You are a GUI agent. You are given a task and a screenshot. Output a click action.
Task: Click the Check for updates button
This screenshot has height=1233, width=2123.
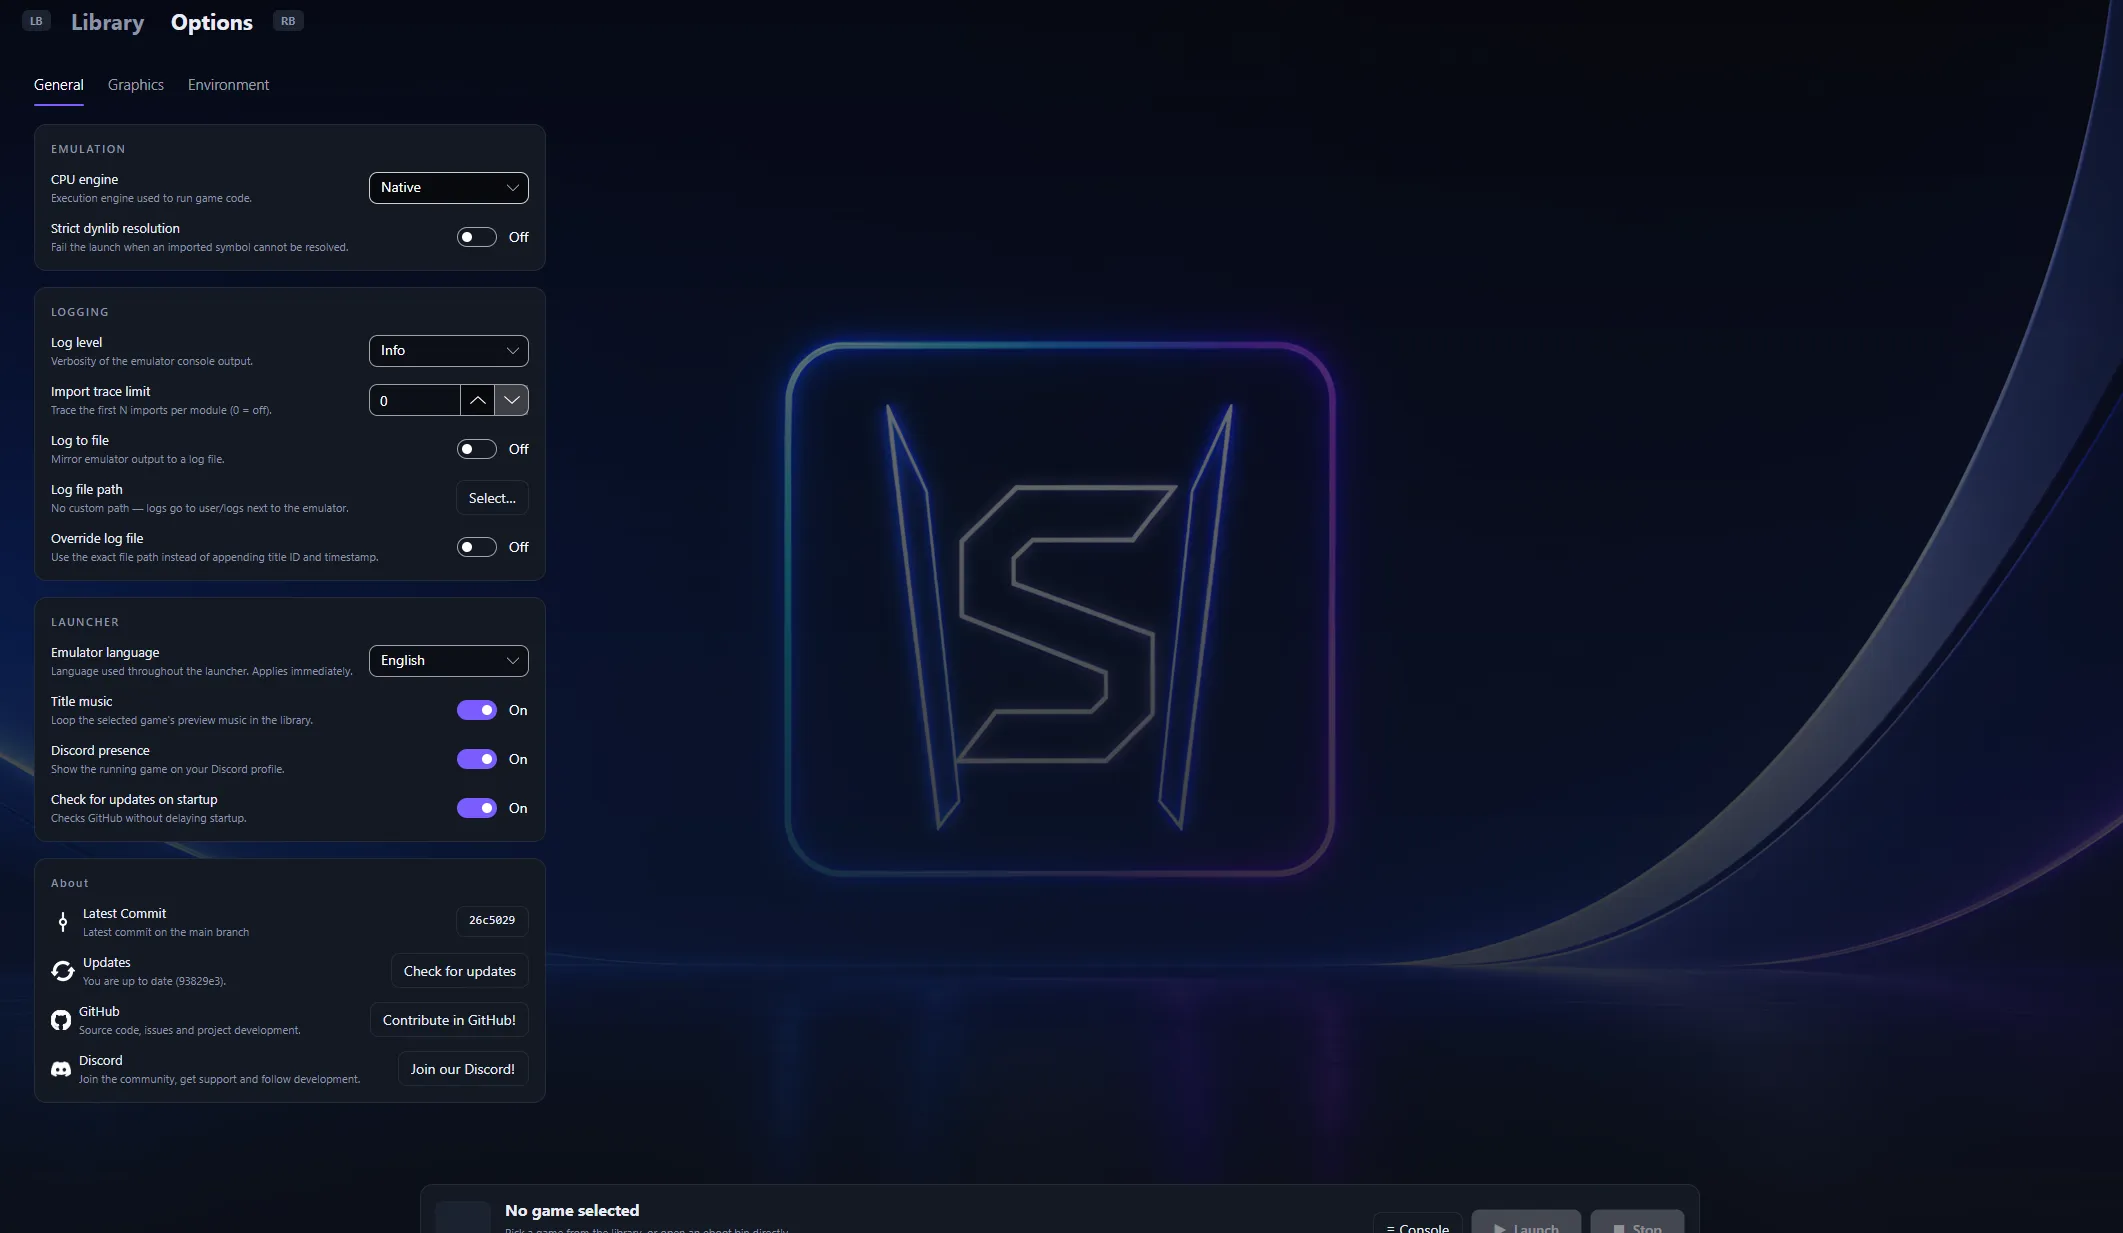[x=460, y=971]
